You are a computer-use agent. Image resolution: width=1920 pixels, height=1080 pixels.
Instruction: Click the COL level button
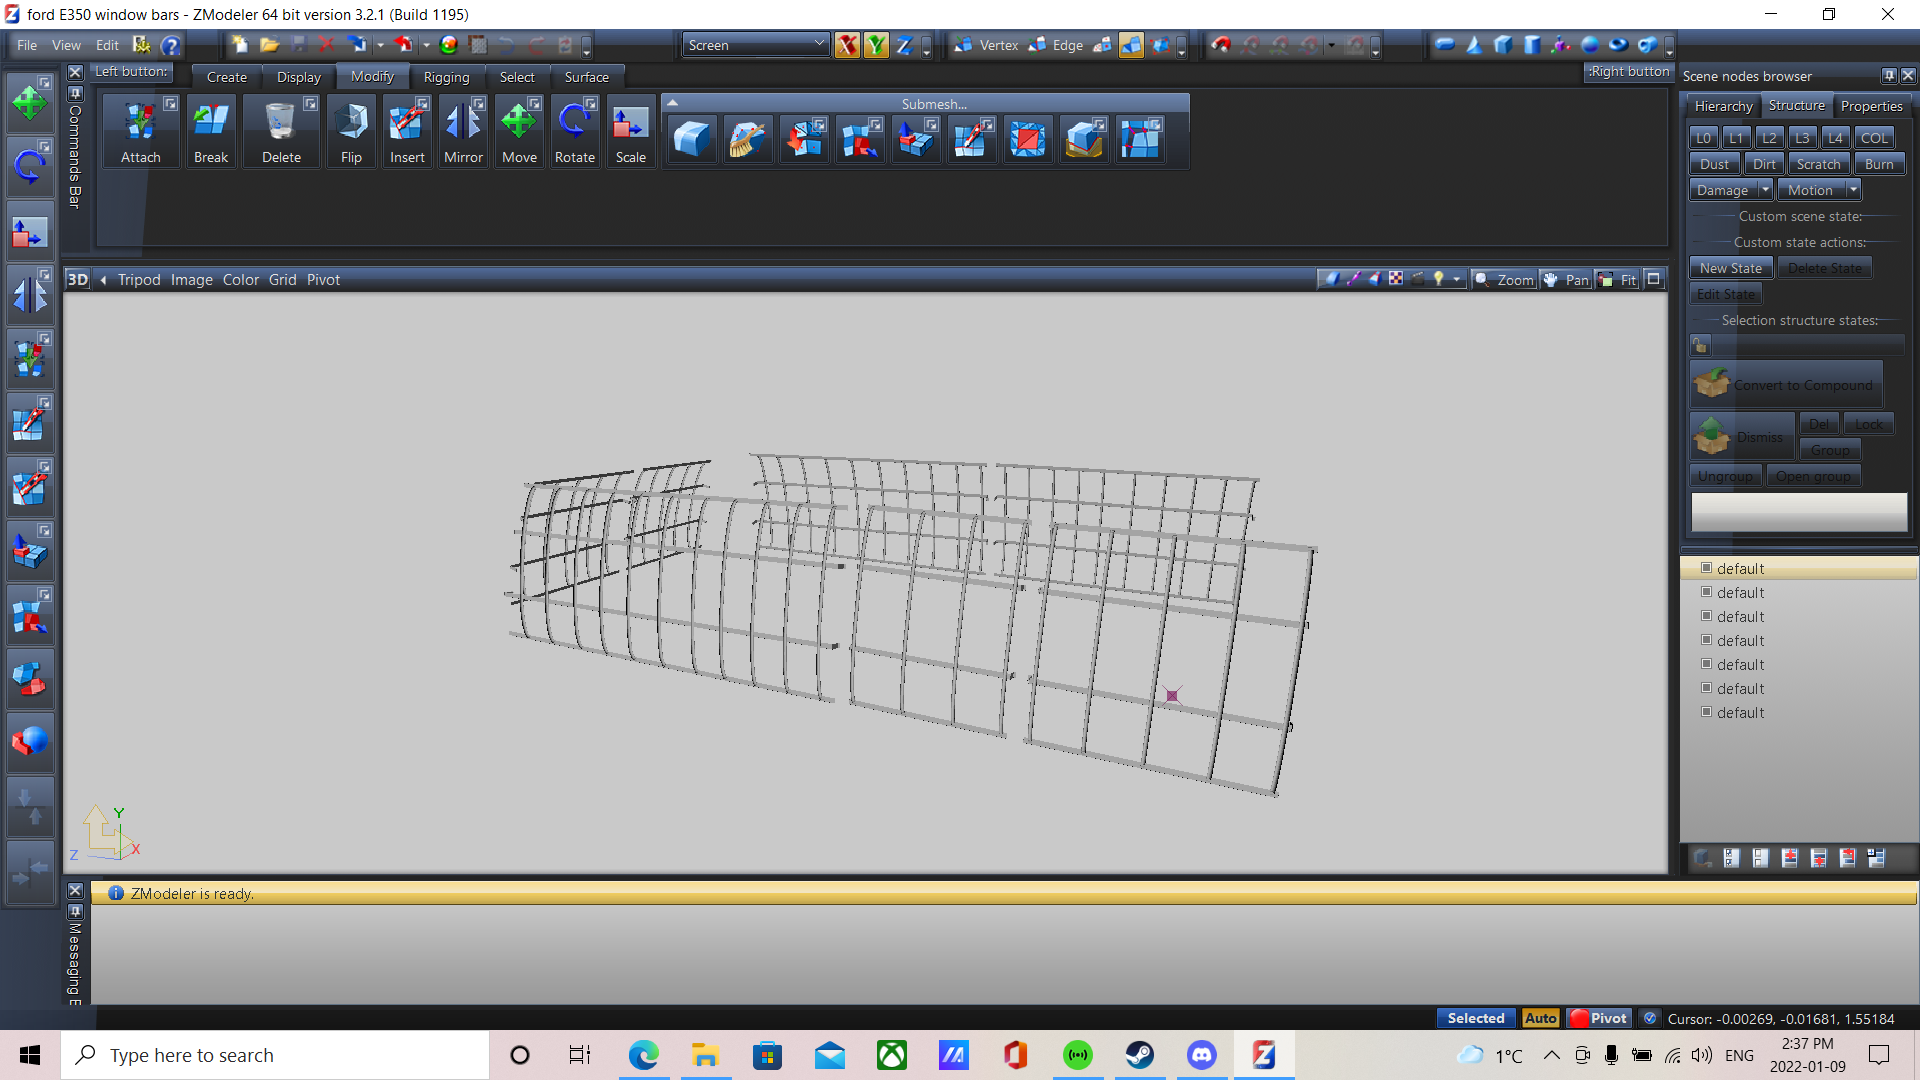(x=1874, y=138)
